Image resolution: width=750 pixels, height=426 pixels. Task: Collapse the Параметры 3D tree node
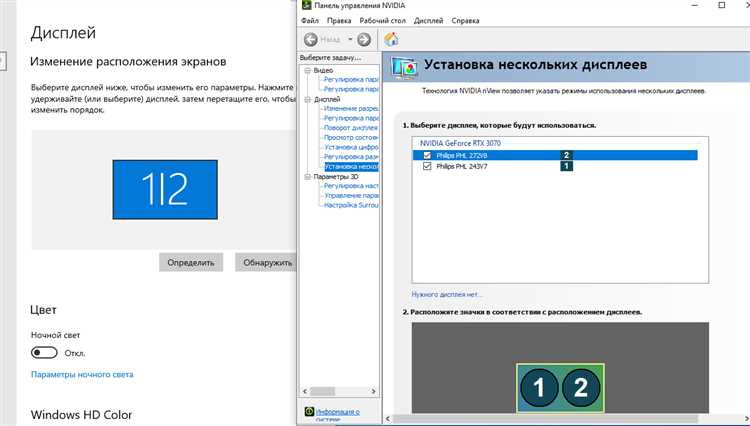coord(308,177)
